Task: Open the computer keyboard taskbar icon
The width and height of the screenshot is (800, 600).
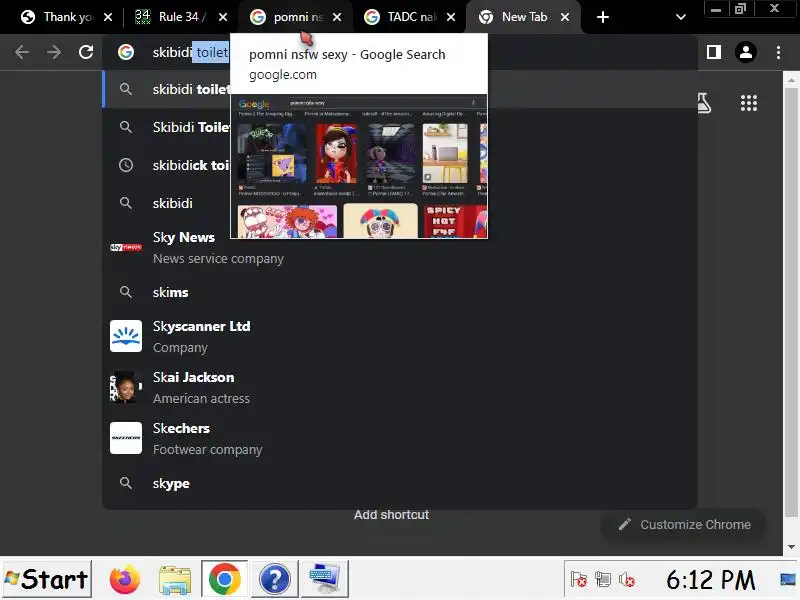Action: pos(324,579)
